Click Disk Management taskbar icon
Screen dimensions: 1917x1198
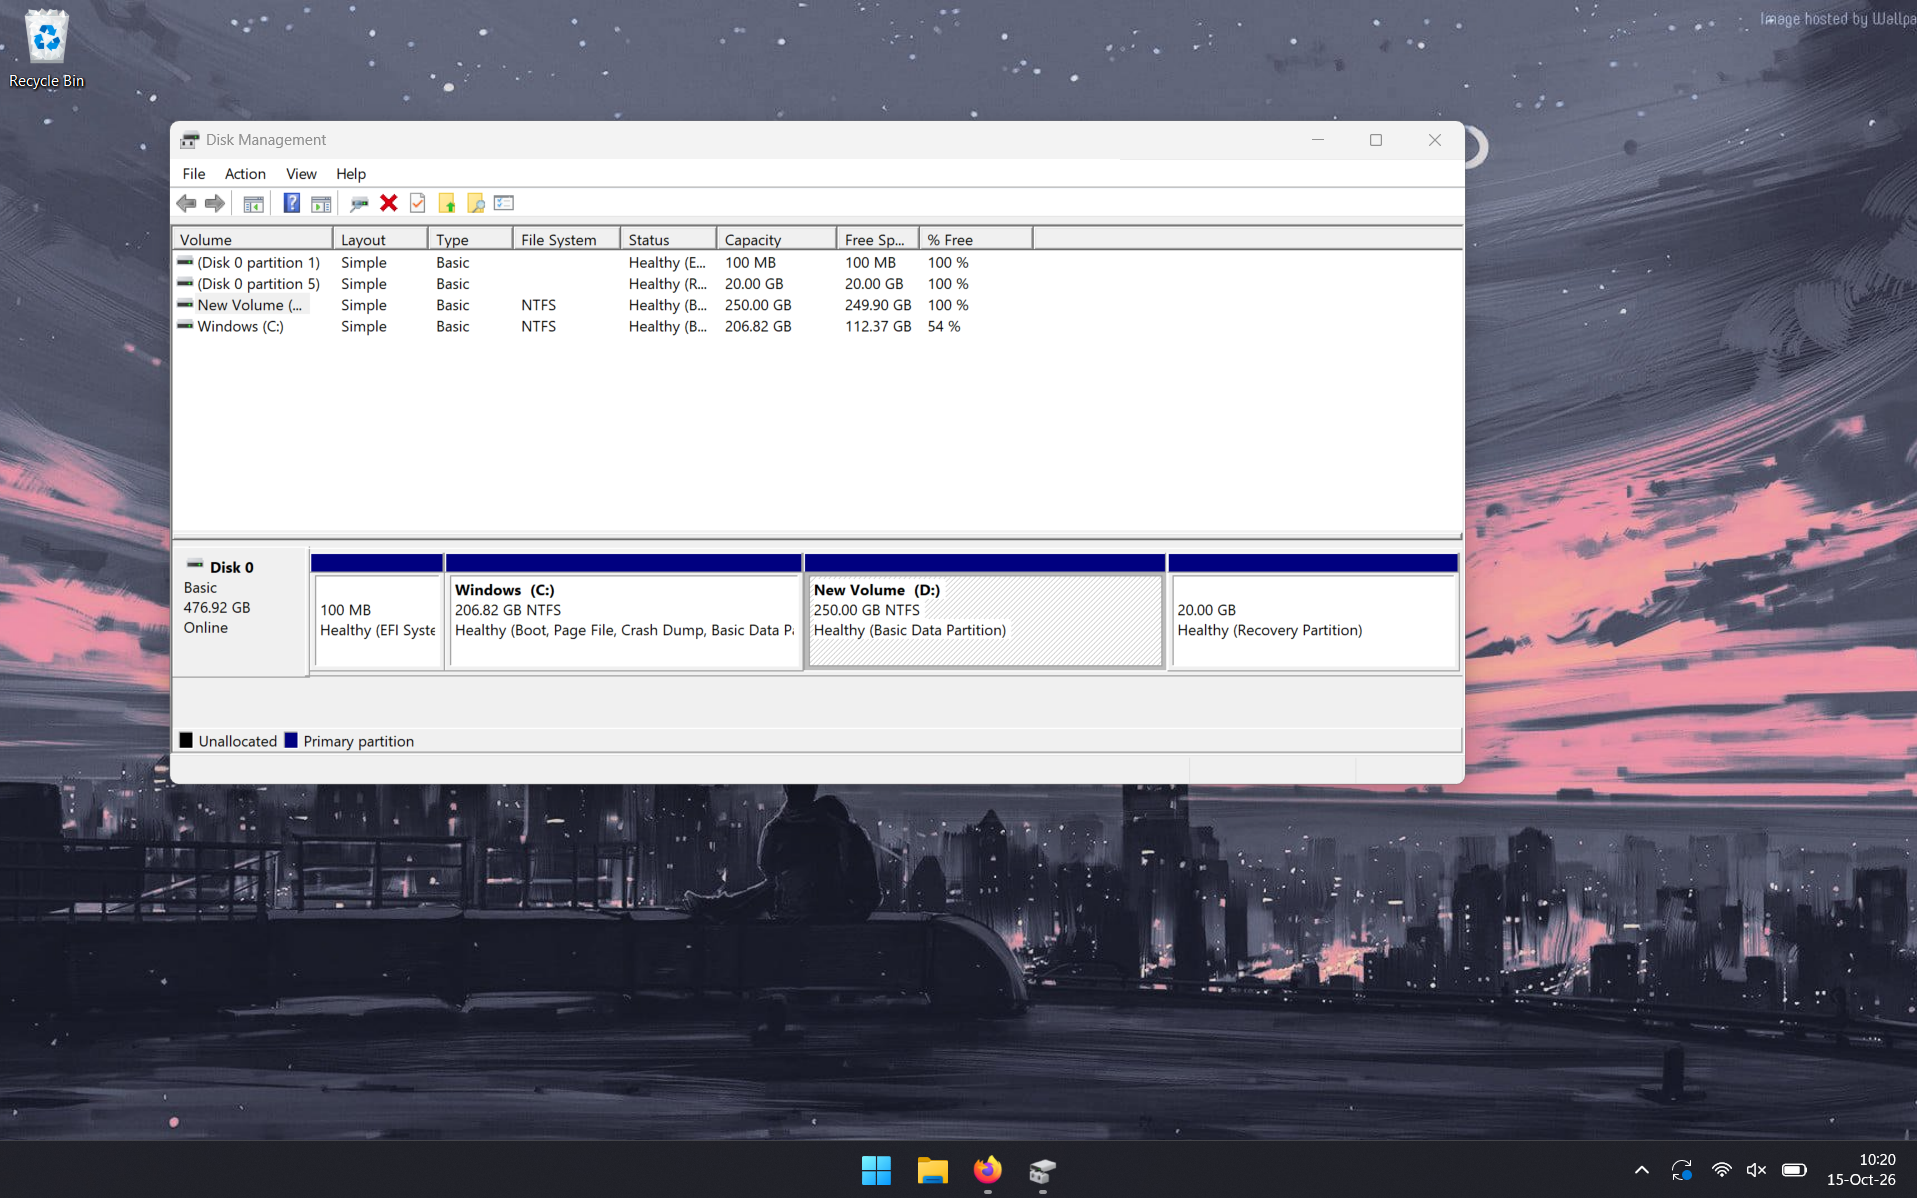(1042, 1170)
